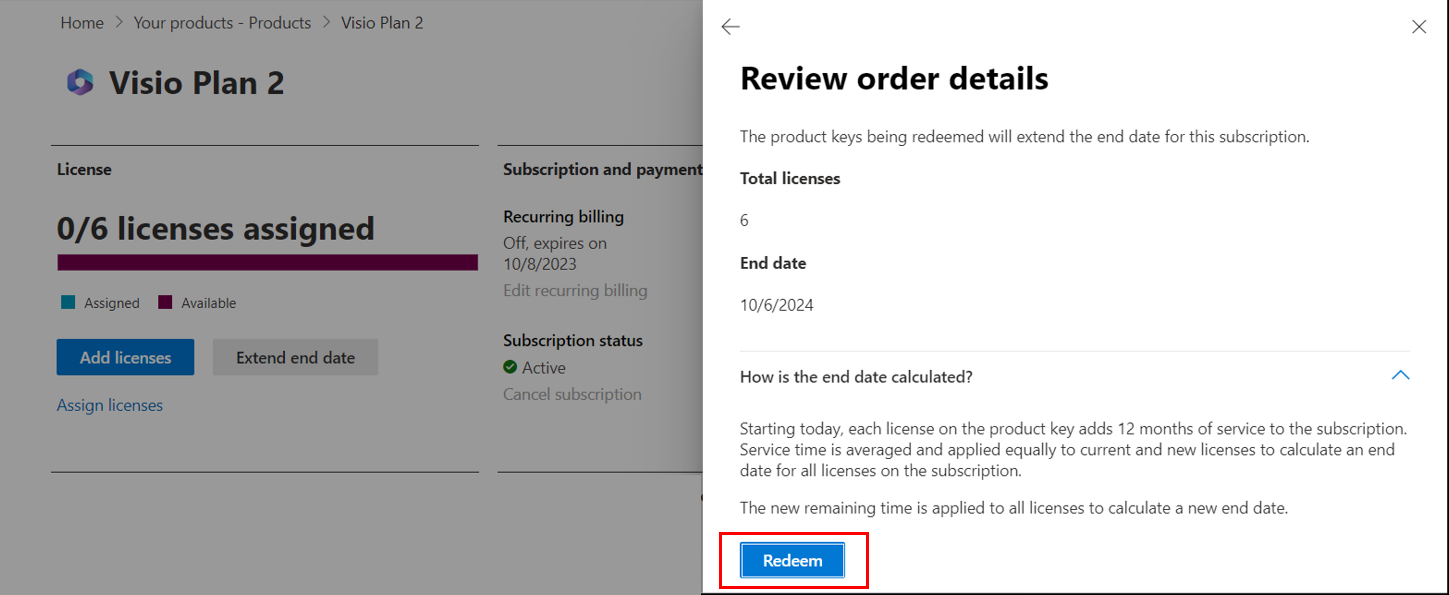This screenshot has height=595, width=1449.
Task: Click the Visio Plan 2 breadcrumb item
Action: (x=382, y=22)
